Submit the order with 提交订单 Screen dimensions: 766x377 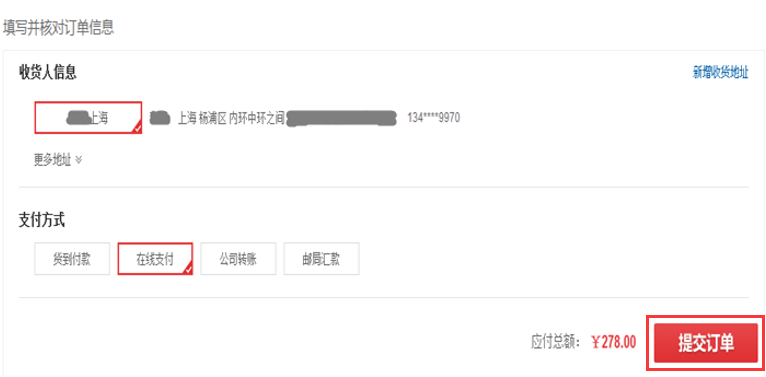pos(706,343)
